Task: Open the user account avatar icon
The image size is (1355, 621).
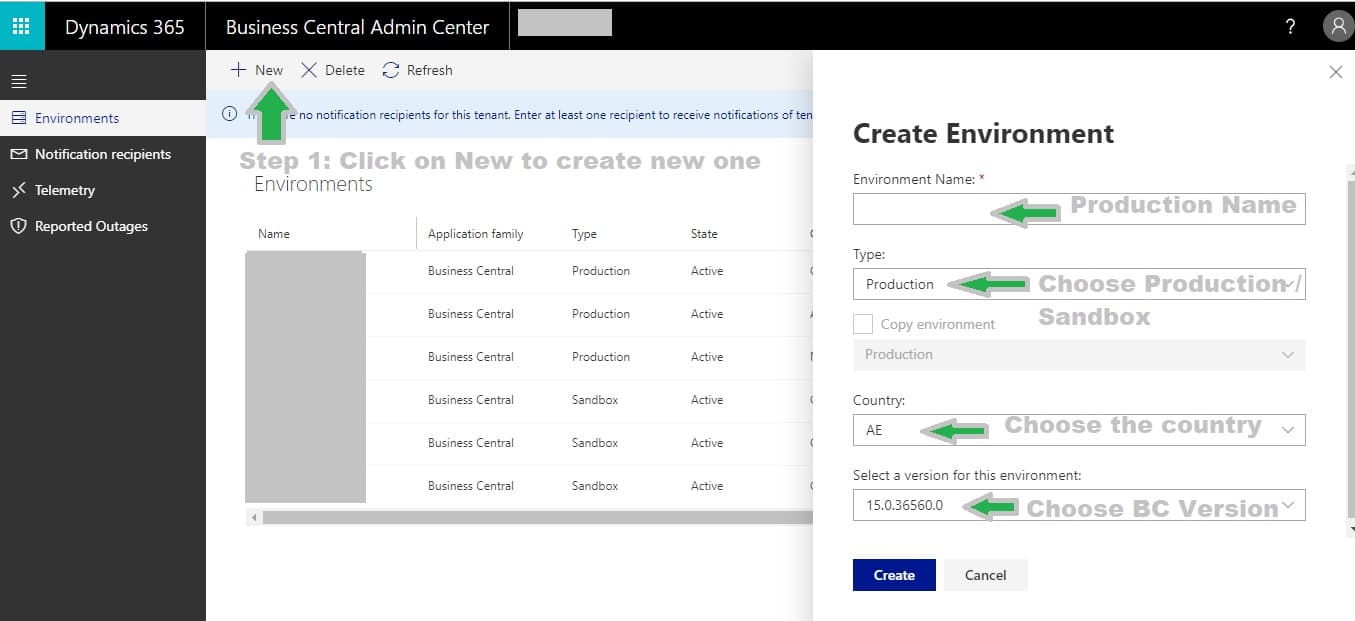Action: 1338,25
